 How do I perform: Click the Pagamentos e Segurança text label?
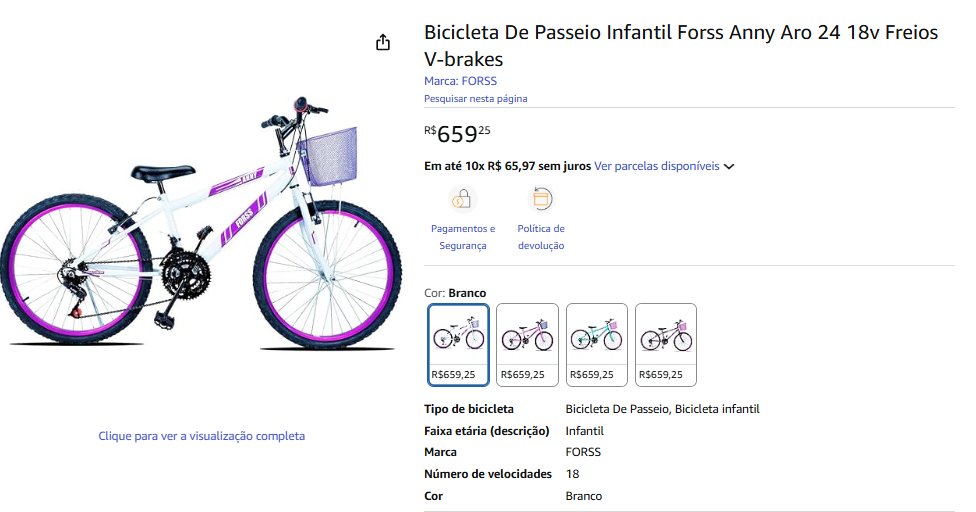462,237
